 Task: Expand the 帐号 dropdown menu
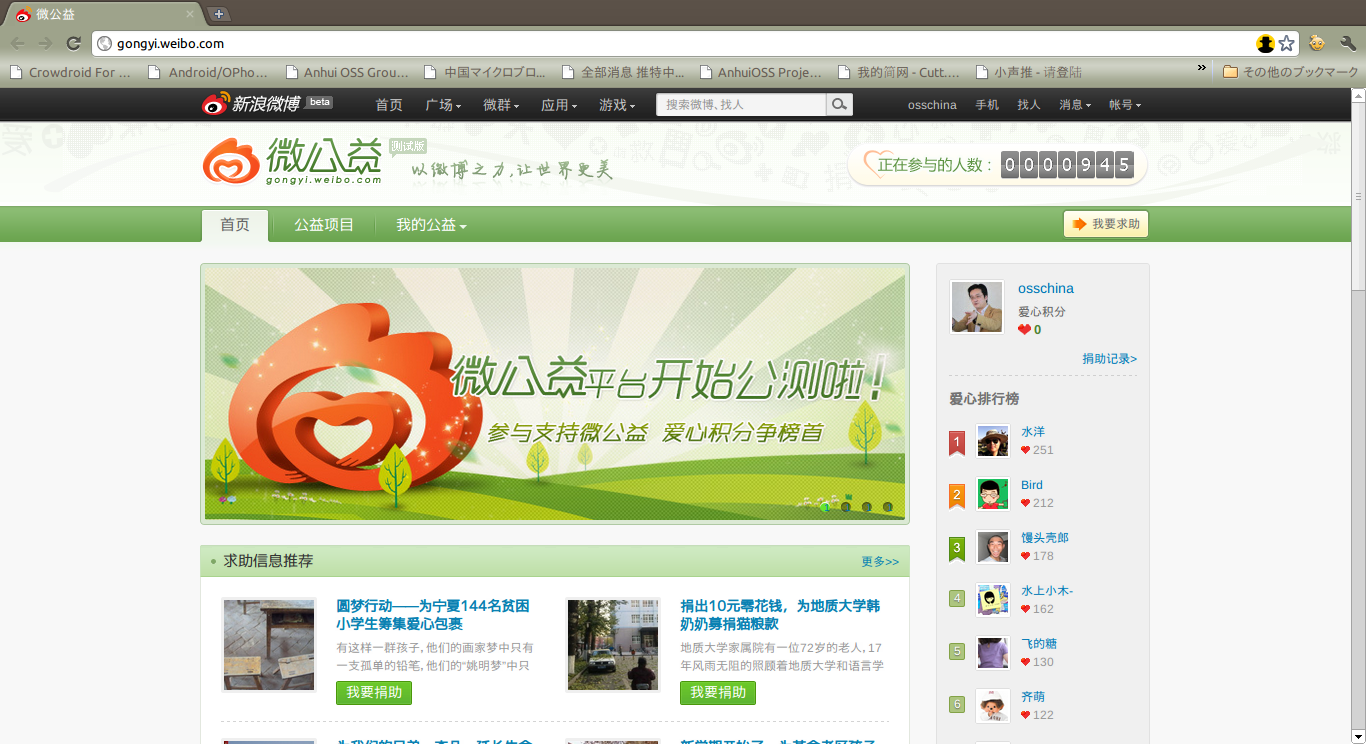pyautogui.click(x=1125, y=105)
